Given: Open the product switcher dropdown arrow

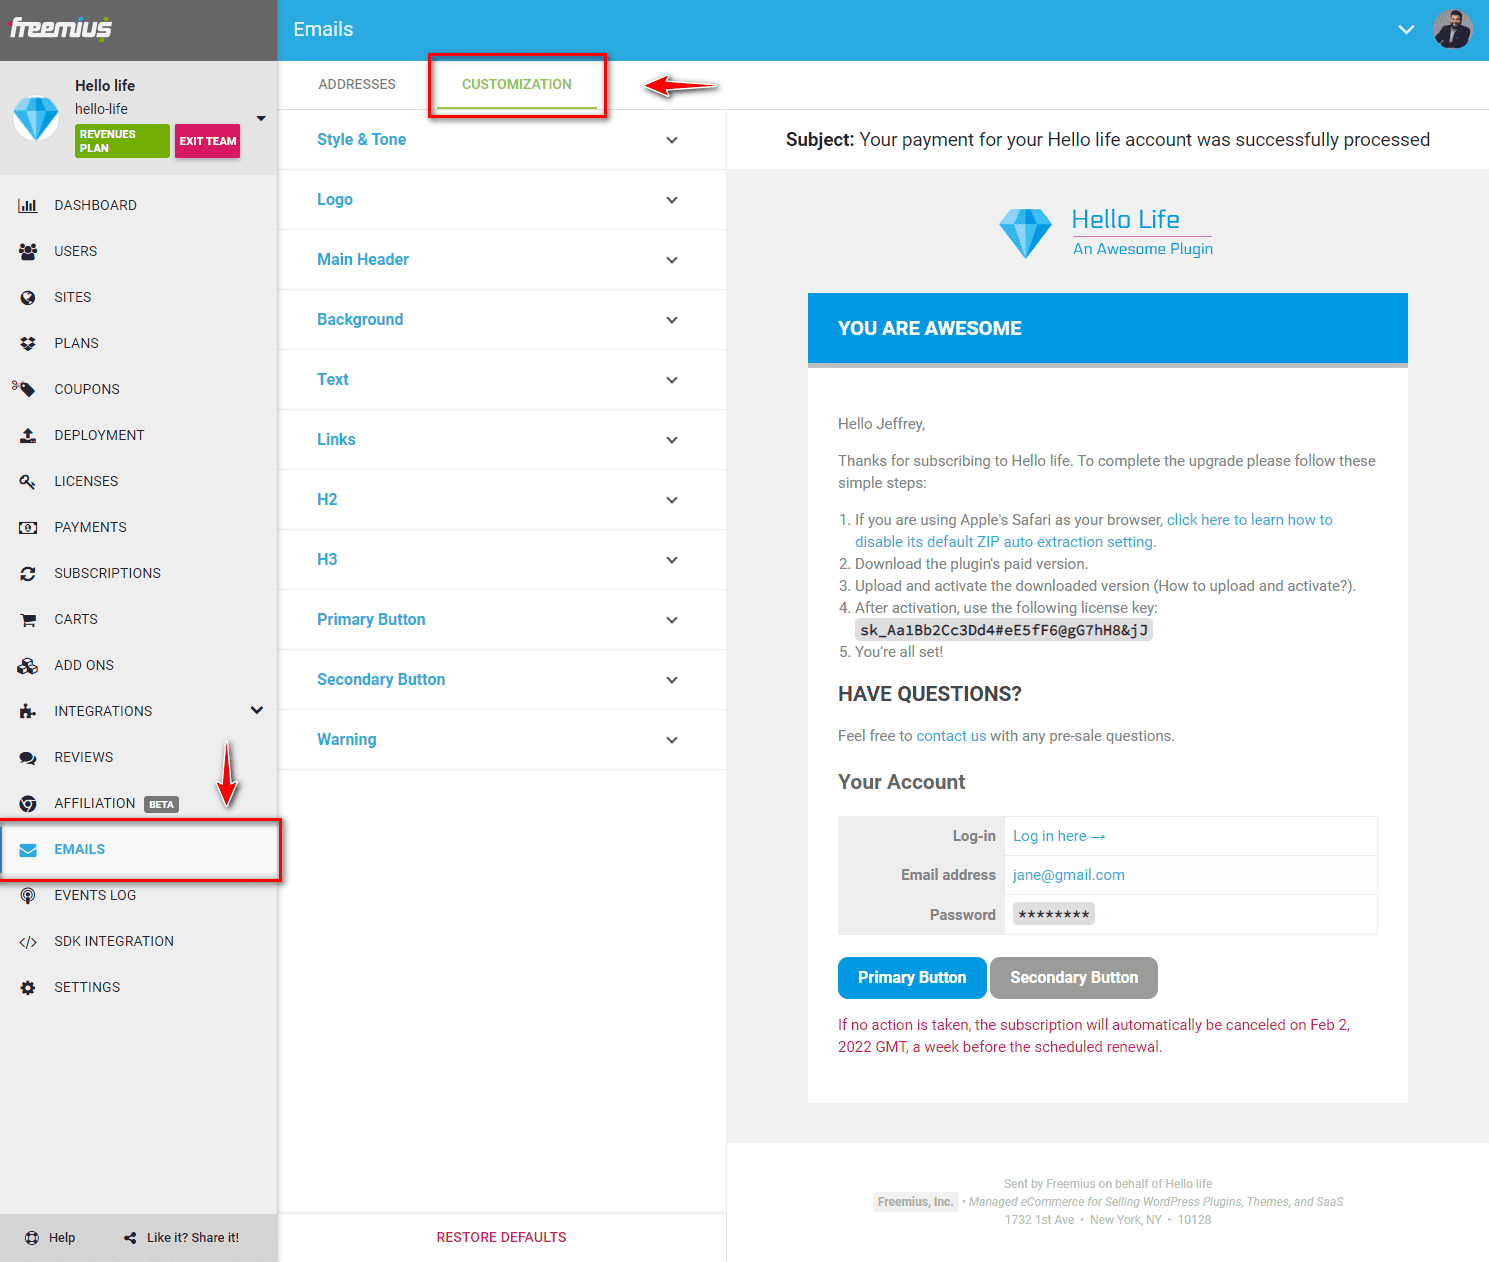Looking at the screenshot, I should click(261, 118).
